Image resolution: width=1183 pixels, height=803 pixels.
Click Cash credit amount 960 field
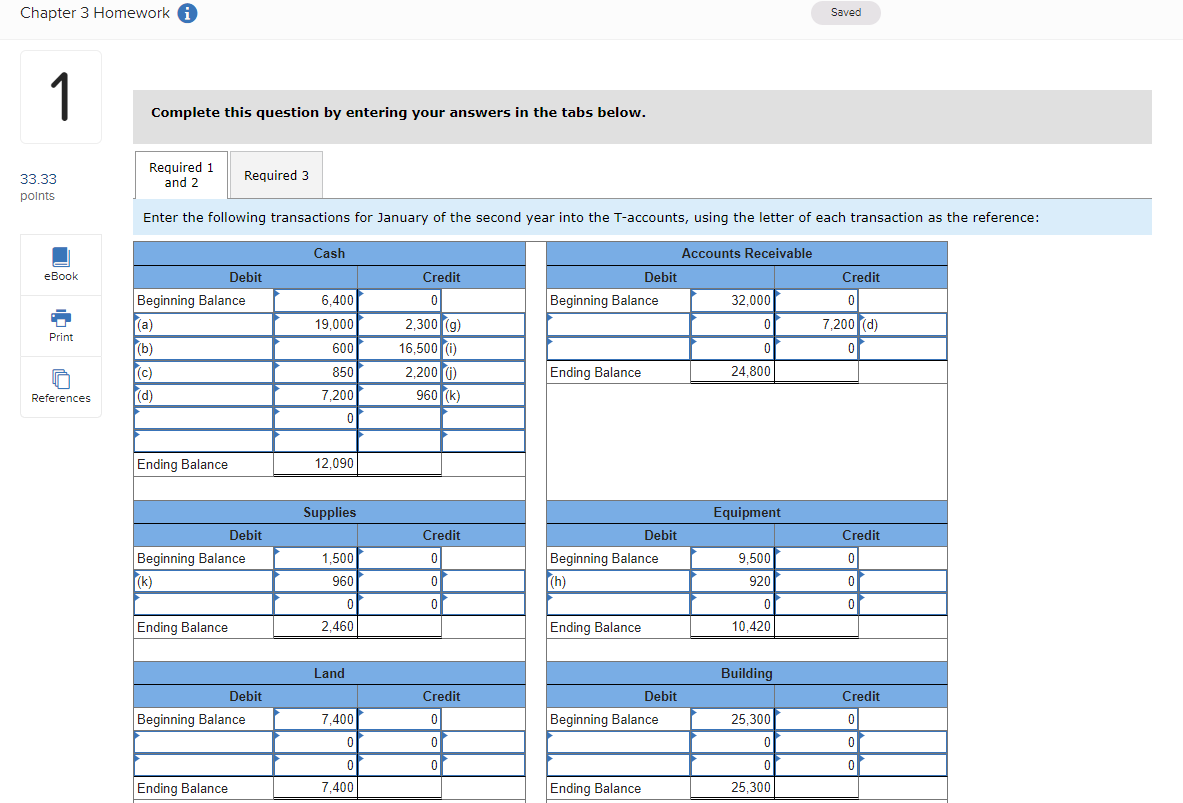tap(399, 395)
